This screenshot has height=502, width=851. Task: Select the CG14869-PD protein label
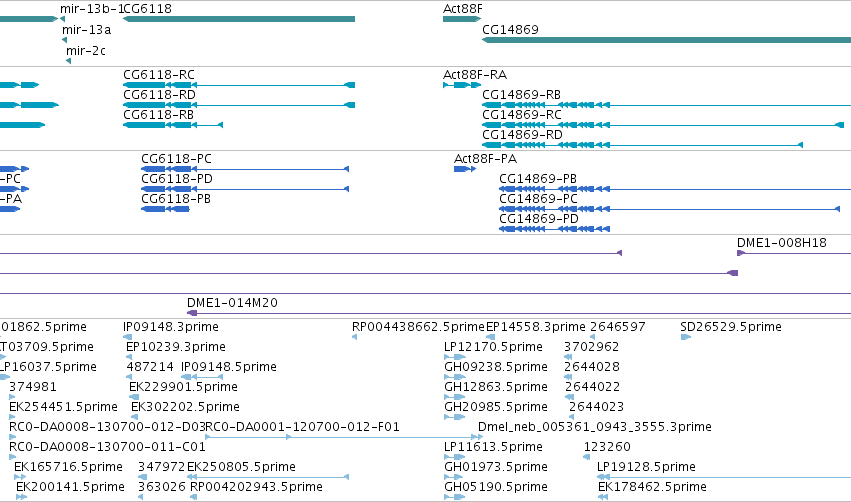539,219
